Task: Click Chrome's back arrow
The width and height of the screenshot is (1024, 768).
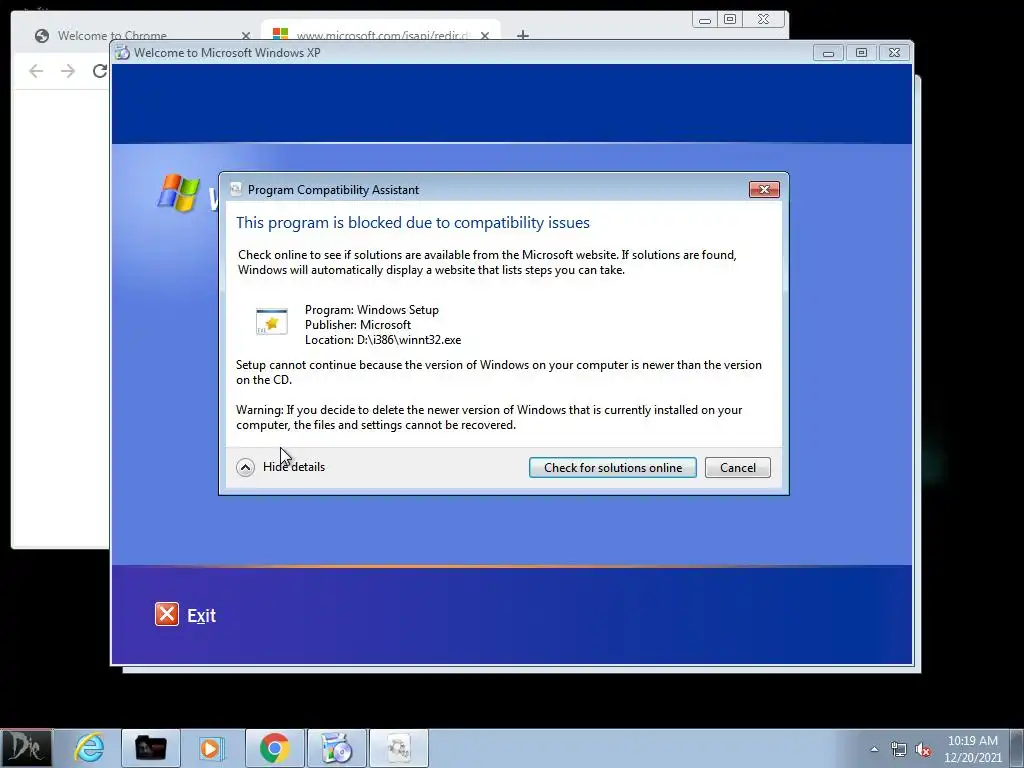Action: point(36,71)
